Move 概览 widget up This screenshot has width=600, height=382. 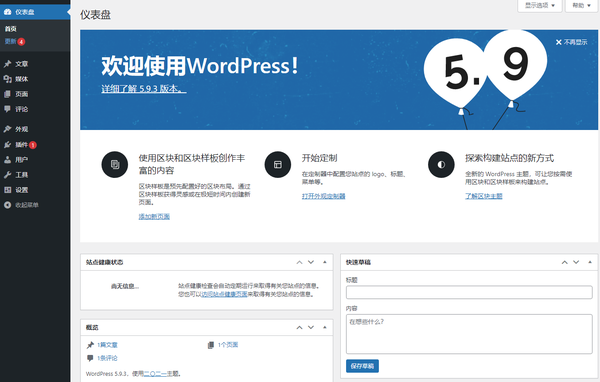(299, 327)
